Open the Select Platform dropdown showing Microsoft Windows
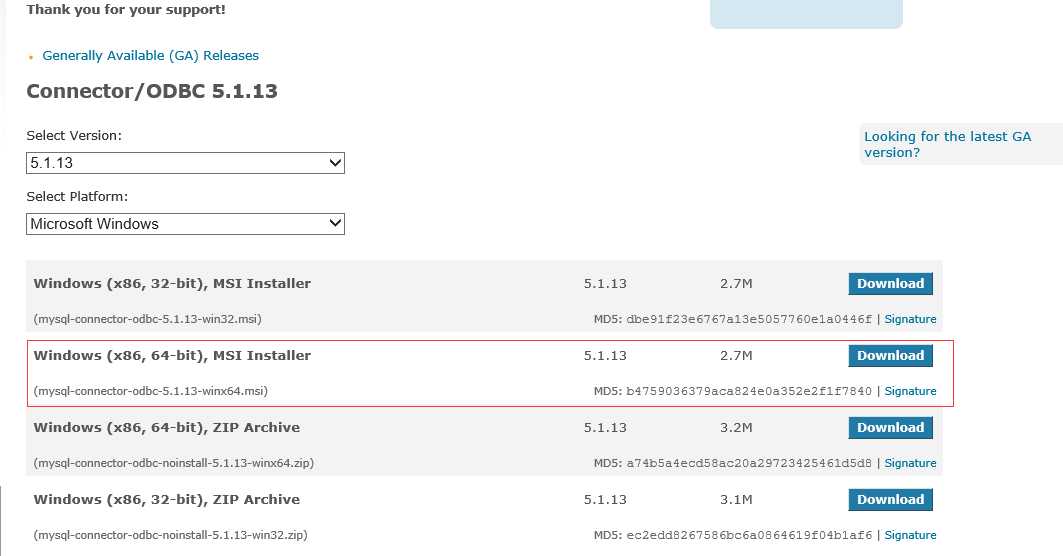Screen dimensions: 1063x556 coord(185,224)
